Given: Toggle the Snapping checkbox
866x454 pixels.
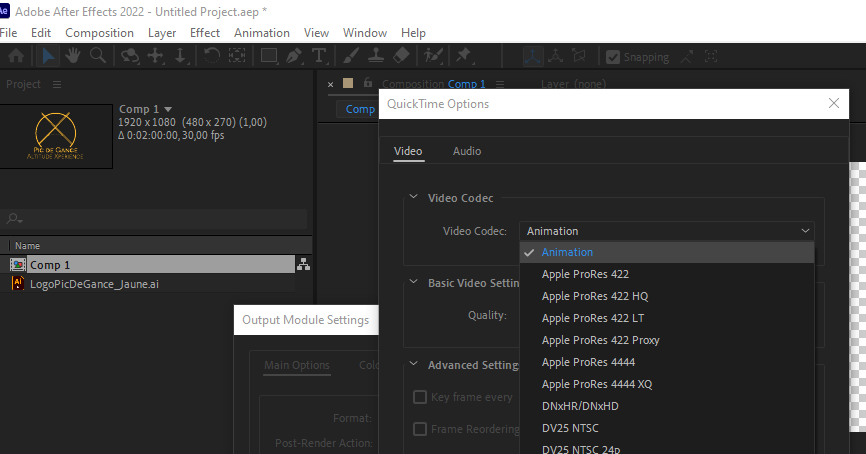Looking at the screenshot, I should click(x=613, y=58).
